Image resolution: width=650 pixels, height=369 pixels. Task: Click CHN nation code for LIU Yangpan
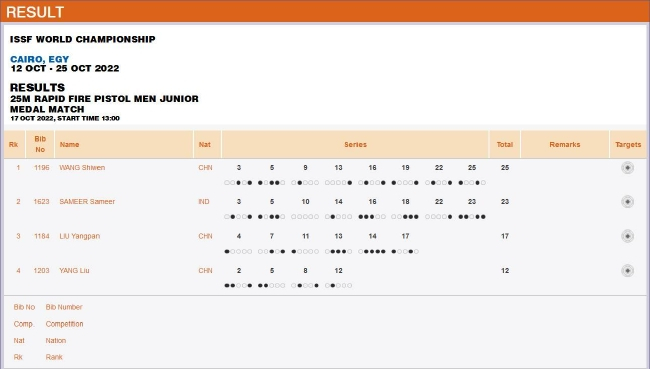pos(205,236)
